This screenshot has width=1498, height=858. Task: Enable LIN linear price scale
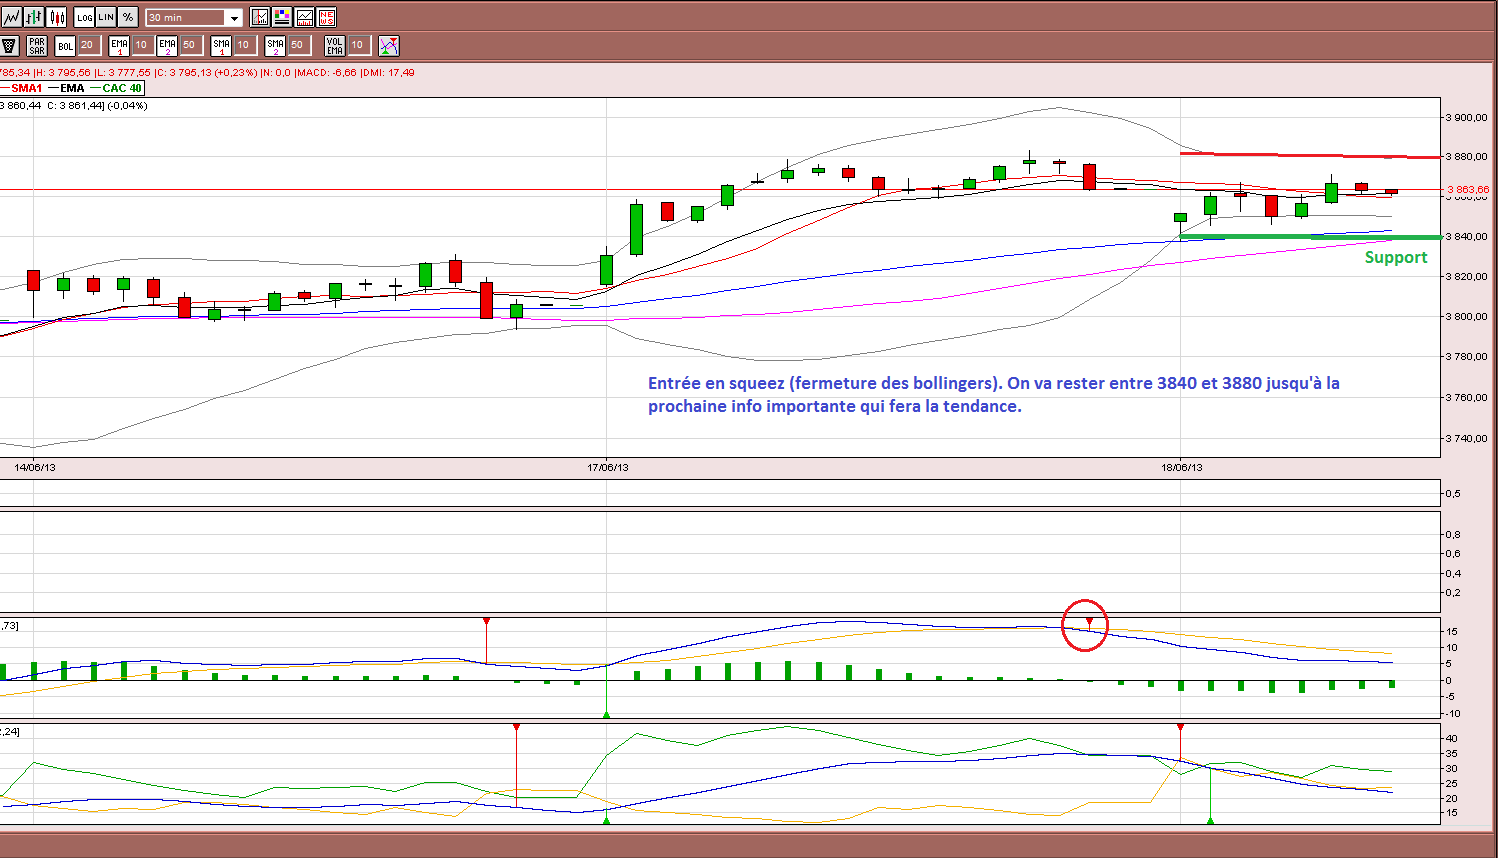pos(106,17)
